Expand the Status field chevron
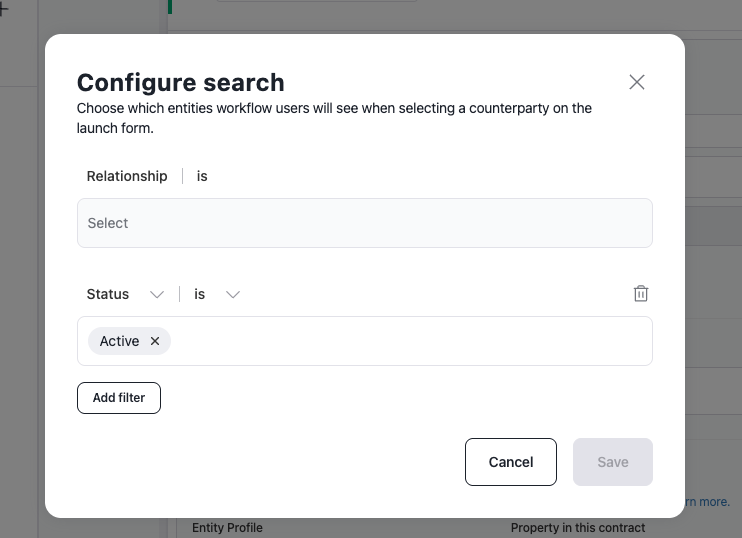The height and width of the screenshot is (538, 742). point(156,294)
